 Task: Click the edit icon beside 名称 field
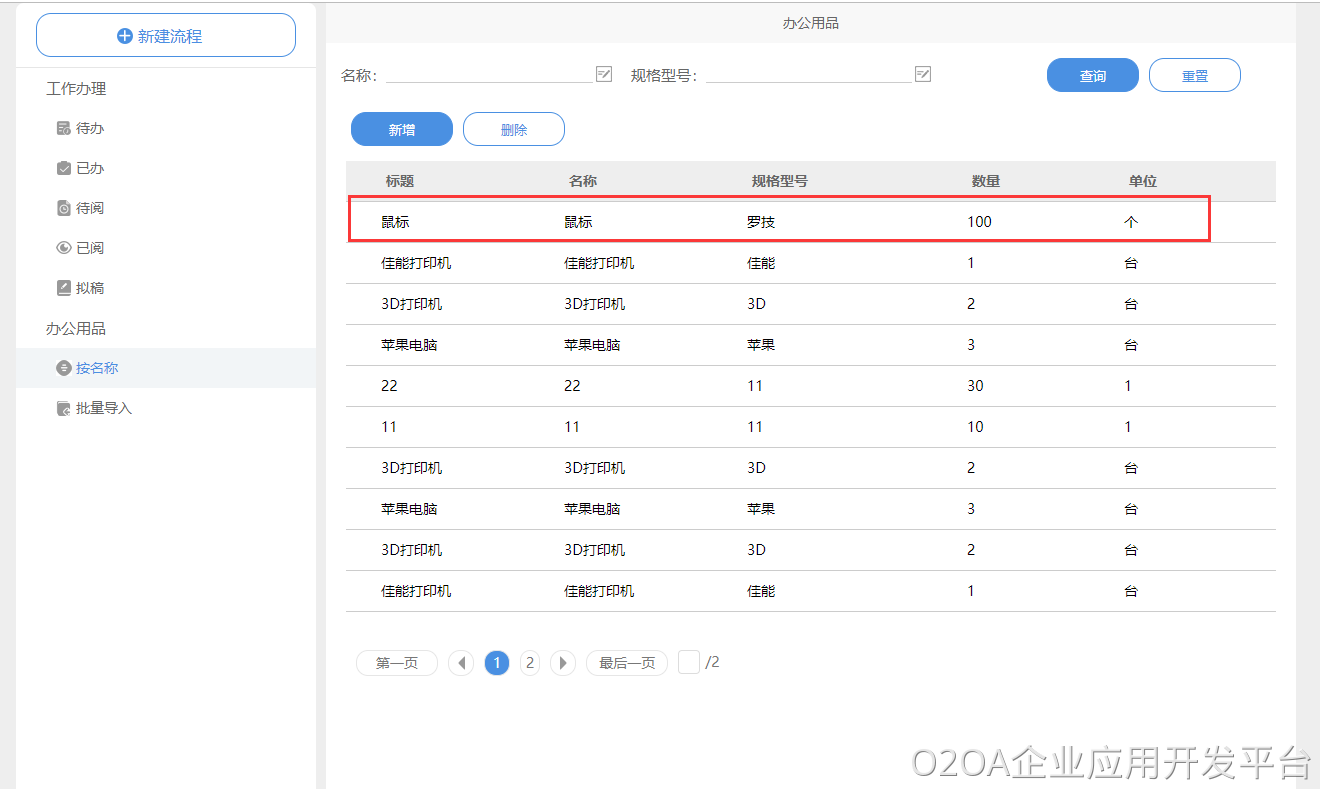604,74
